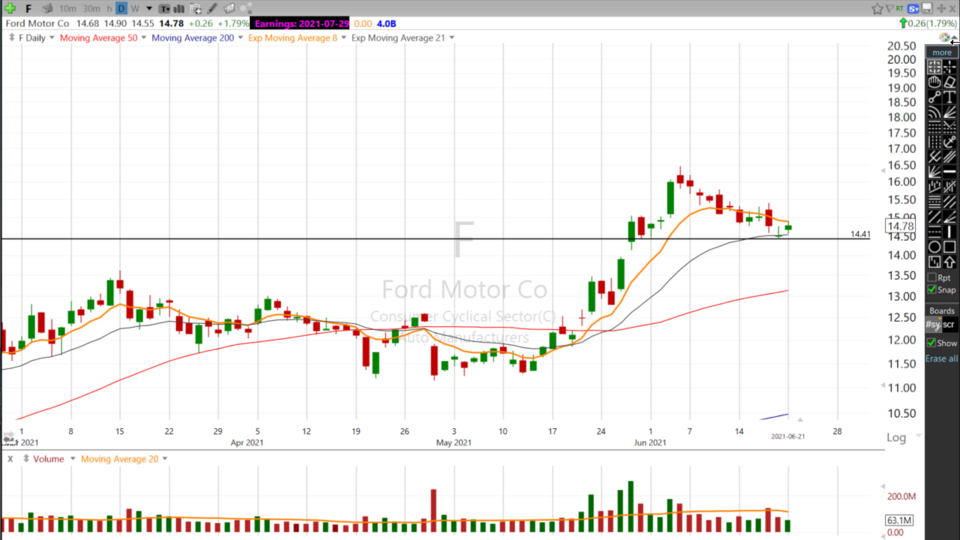
Task: Click the move-window cross arrows icon
Action: coord(942,9)
